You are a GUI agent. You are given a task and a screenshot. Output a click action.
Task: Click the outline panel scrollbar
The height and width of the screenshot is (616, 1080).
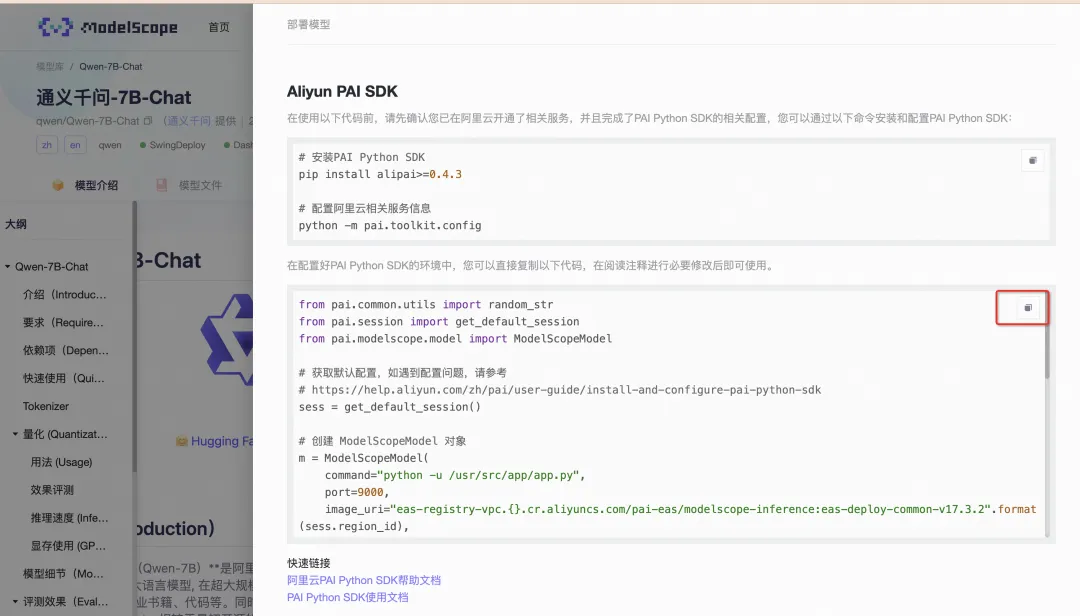(x=134, y=336)
